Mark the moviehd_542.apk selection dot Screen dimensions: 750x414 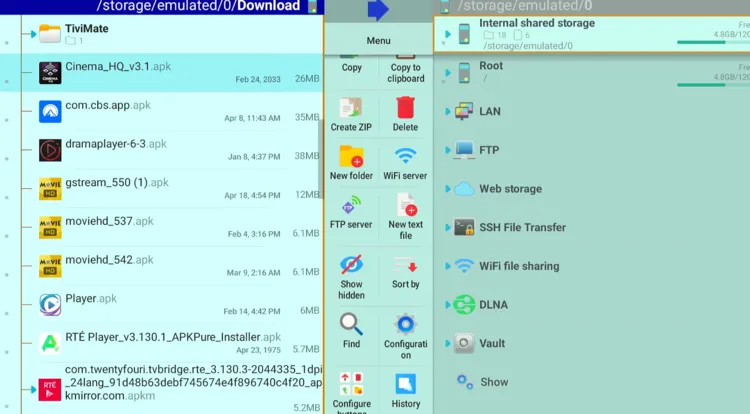[7, 275]
